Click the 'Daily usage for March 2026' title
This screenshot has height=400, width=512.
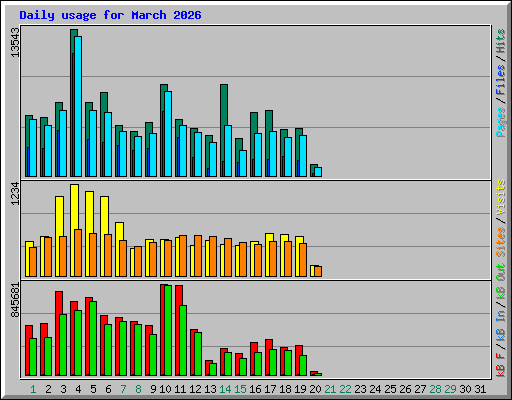tap(110, 15)
